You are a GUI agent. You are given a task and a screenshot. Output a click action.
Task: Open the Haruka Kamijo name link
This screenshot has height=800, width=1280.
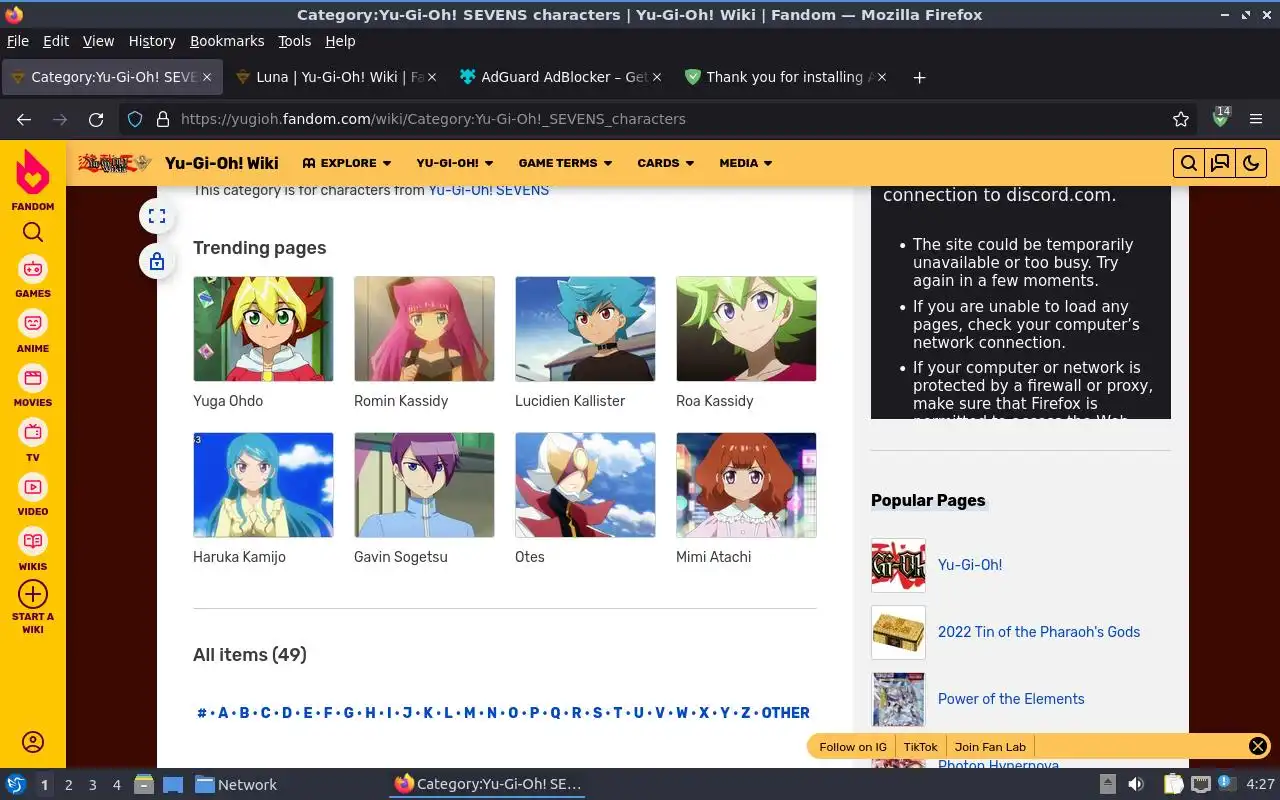(x=239, y=557)
